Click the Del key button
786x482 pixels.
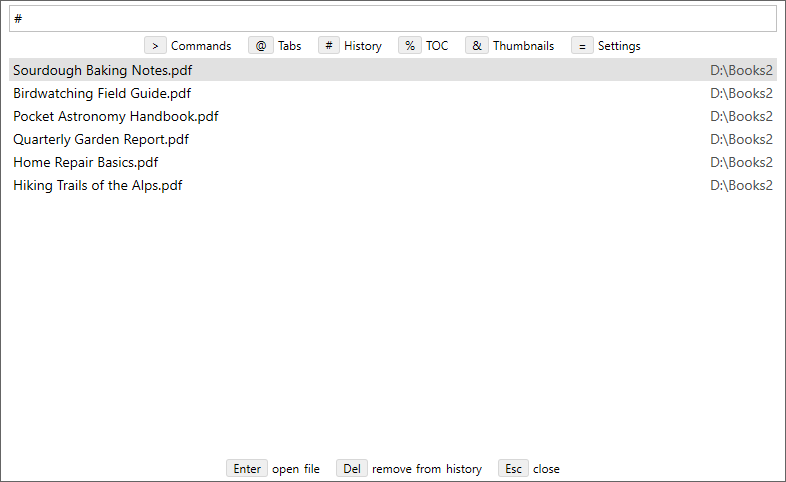pos(352,468)
